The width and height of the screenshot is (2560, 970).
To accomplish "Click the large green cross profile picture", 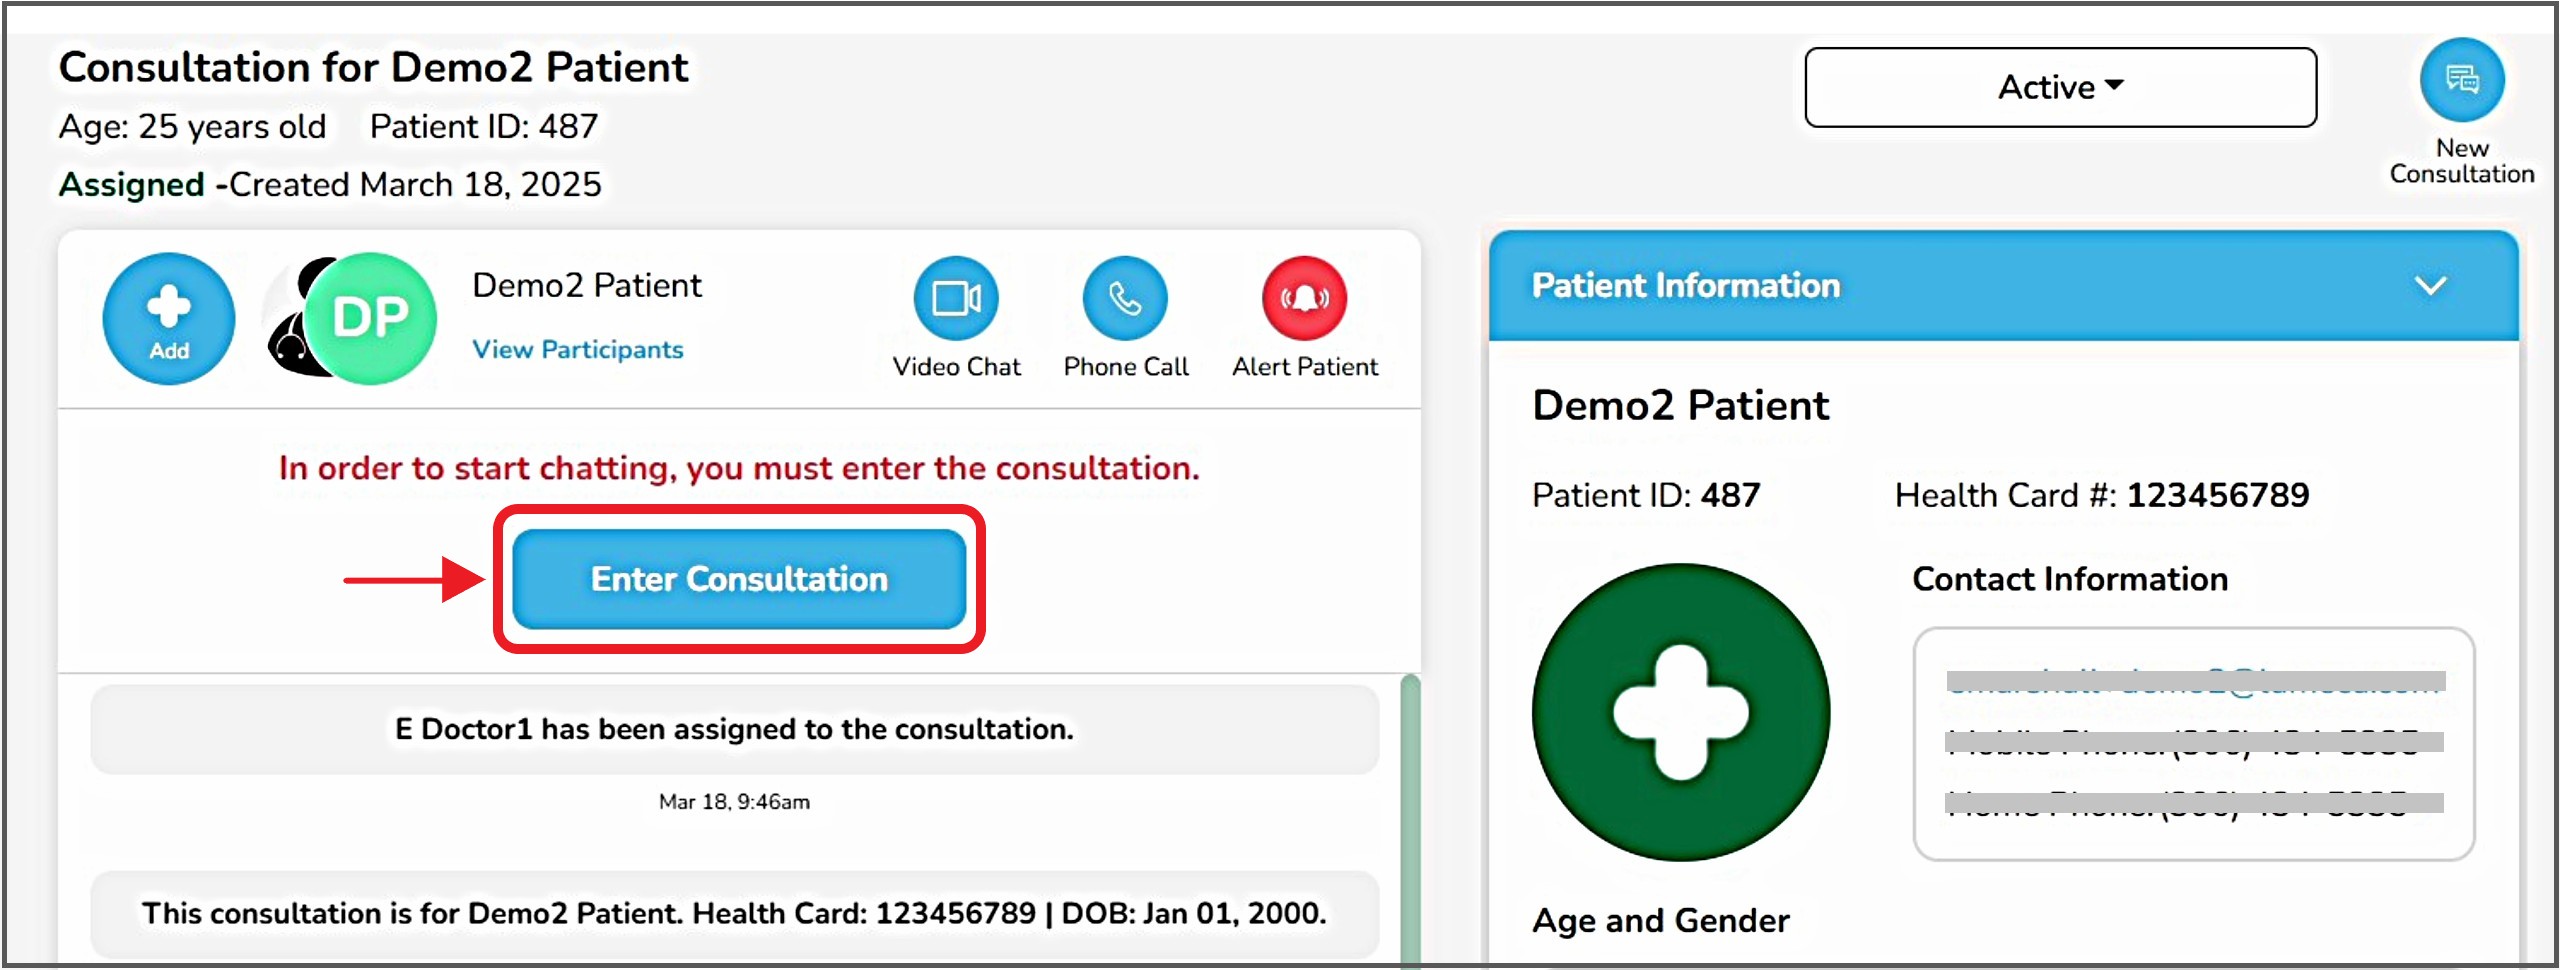I will pyautogui.click(x=1680, y=712).
